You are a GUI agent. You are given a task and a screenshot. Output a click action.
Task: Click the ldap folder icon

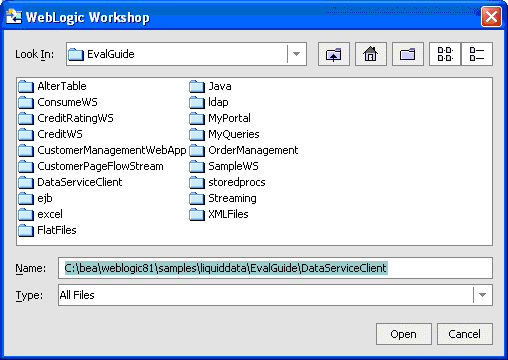pos(197,102)
